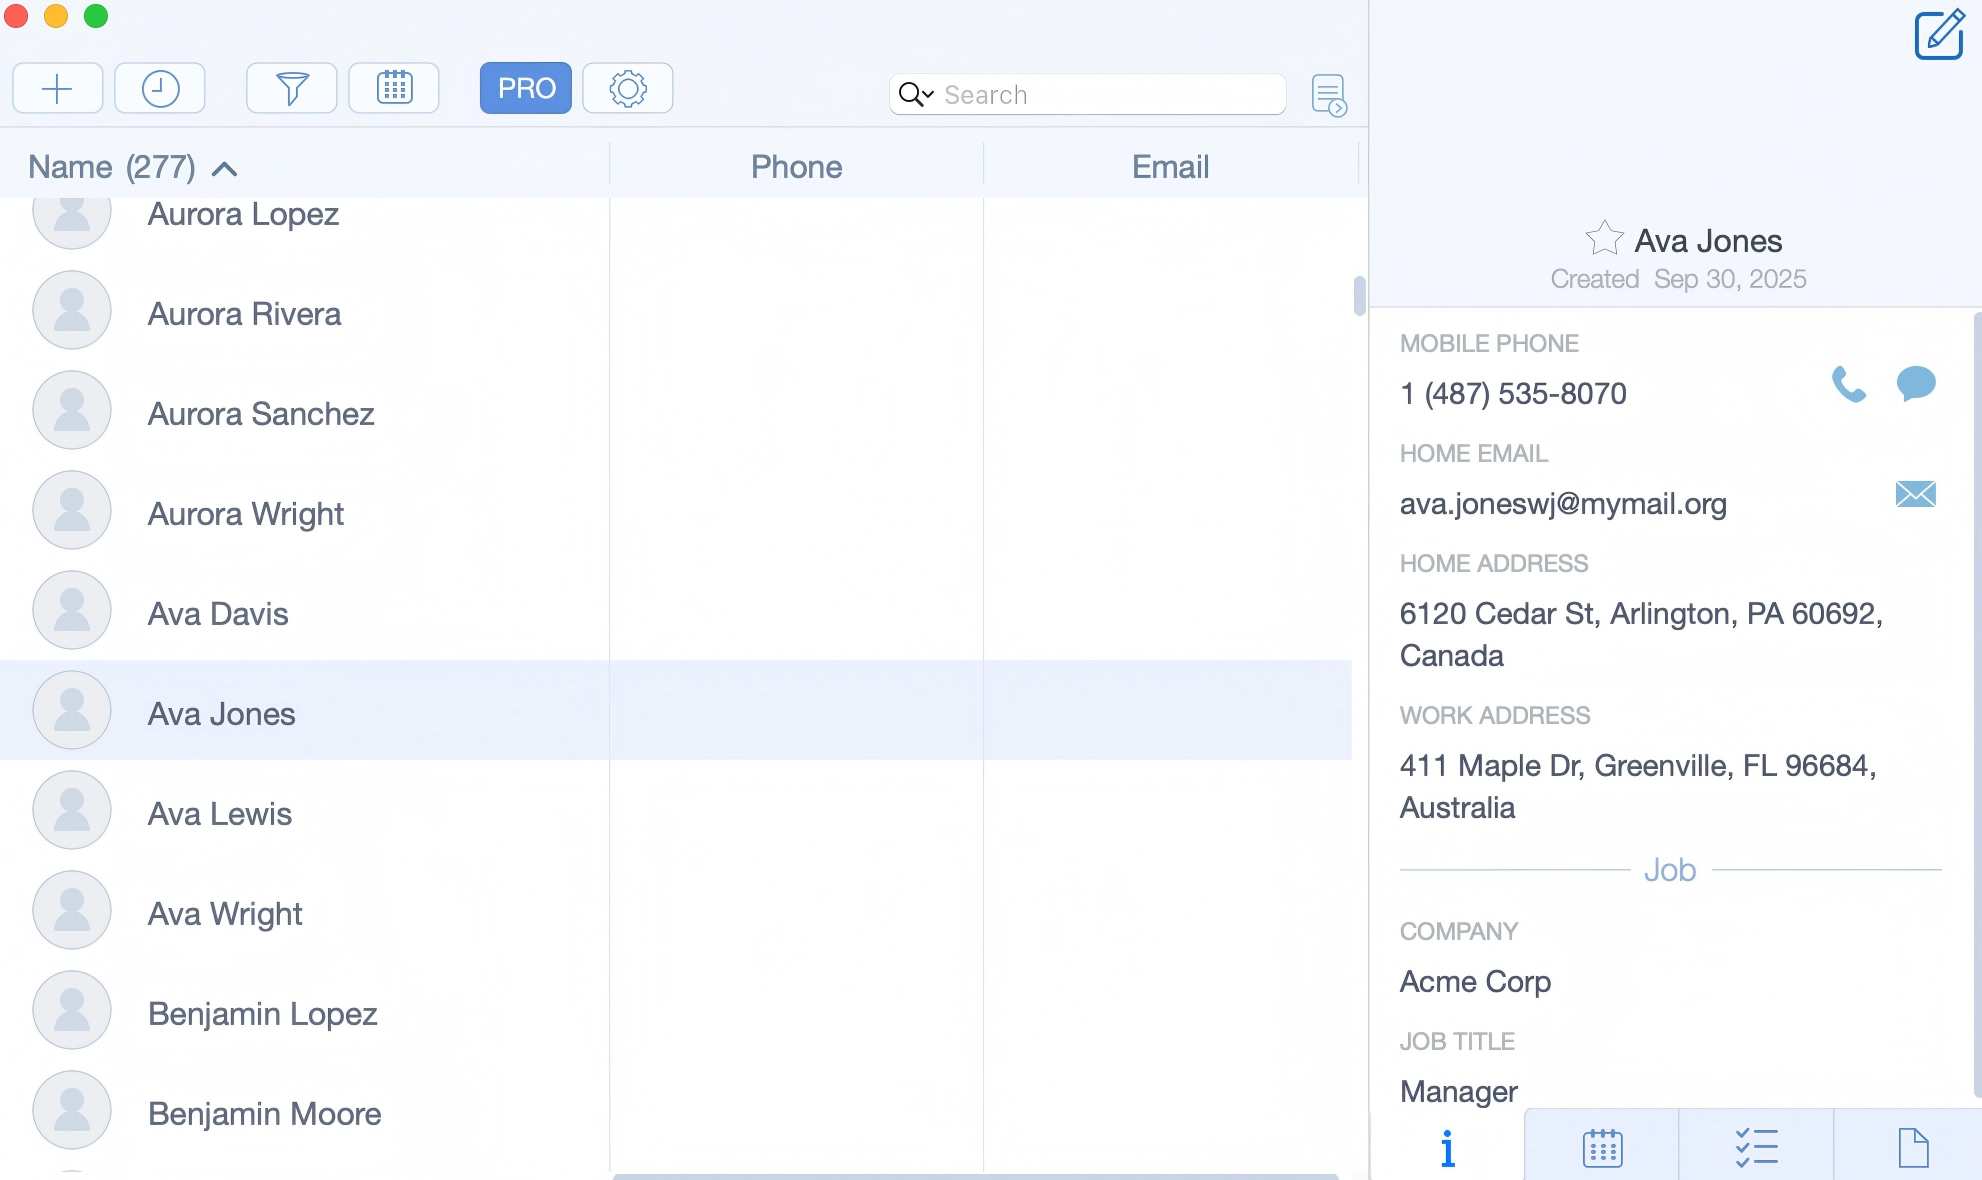Select the contact Ava Lewis
Image resolution: width=1982 pixels, height=1180 pixels.
pos(220,813)
